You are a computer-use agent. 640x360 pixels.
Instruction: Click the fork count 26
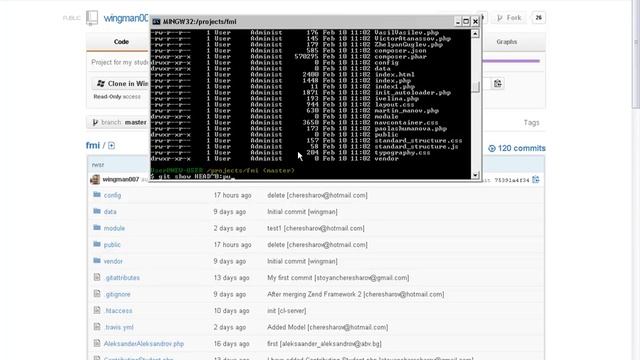[538, 18]
